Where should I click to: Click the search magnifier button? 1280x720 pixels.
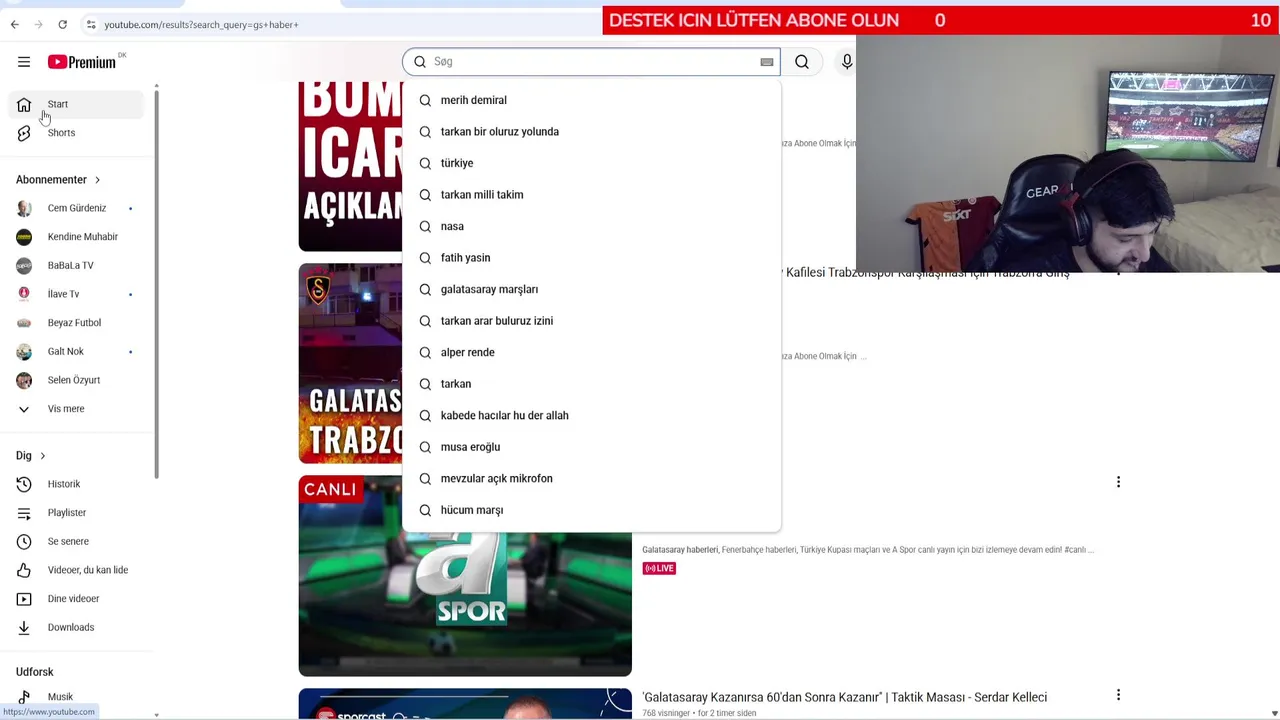(802, 62)
